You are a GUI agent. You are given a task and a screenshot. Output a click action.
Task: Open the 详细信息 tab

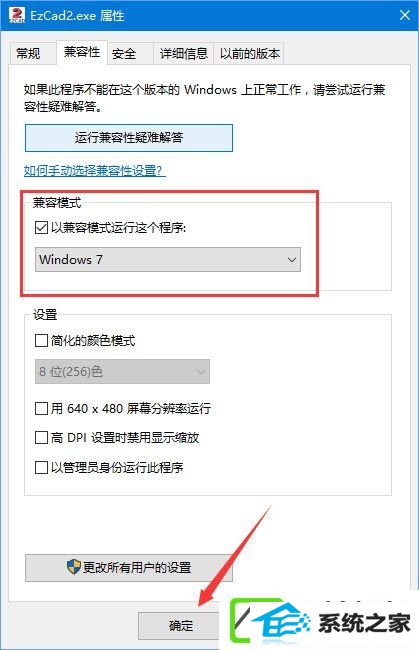(x=184, y=53)
